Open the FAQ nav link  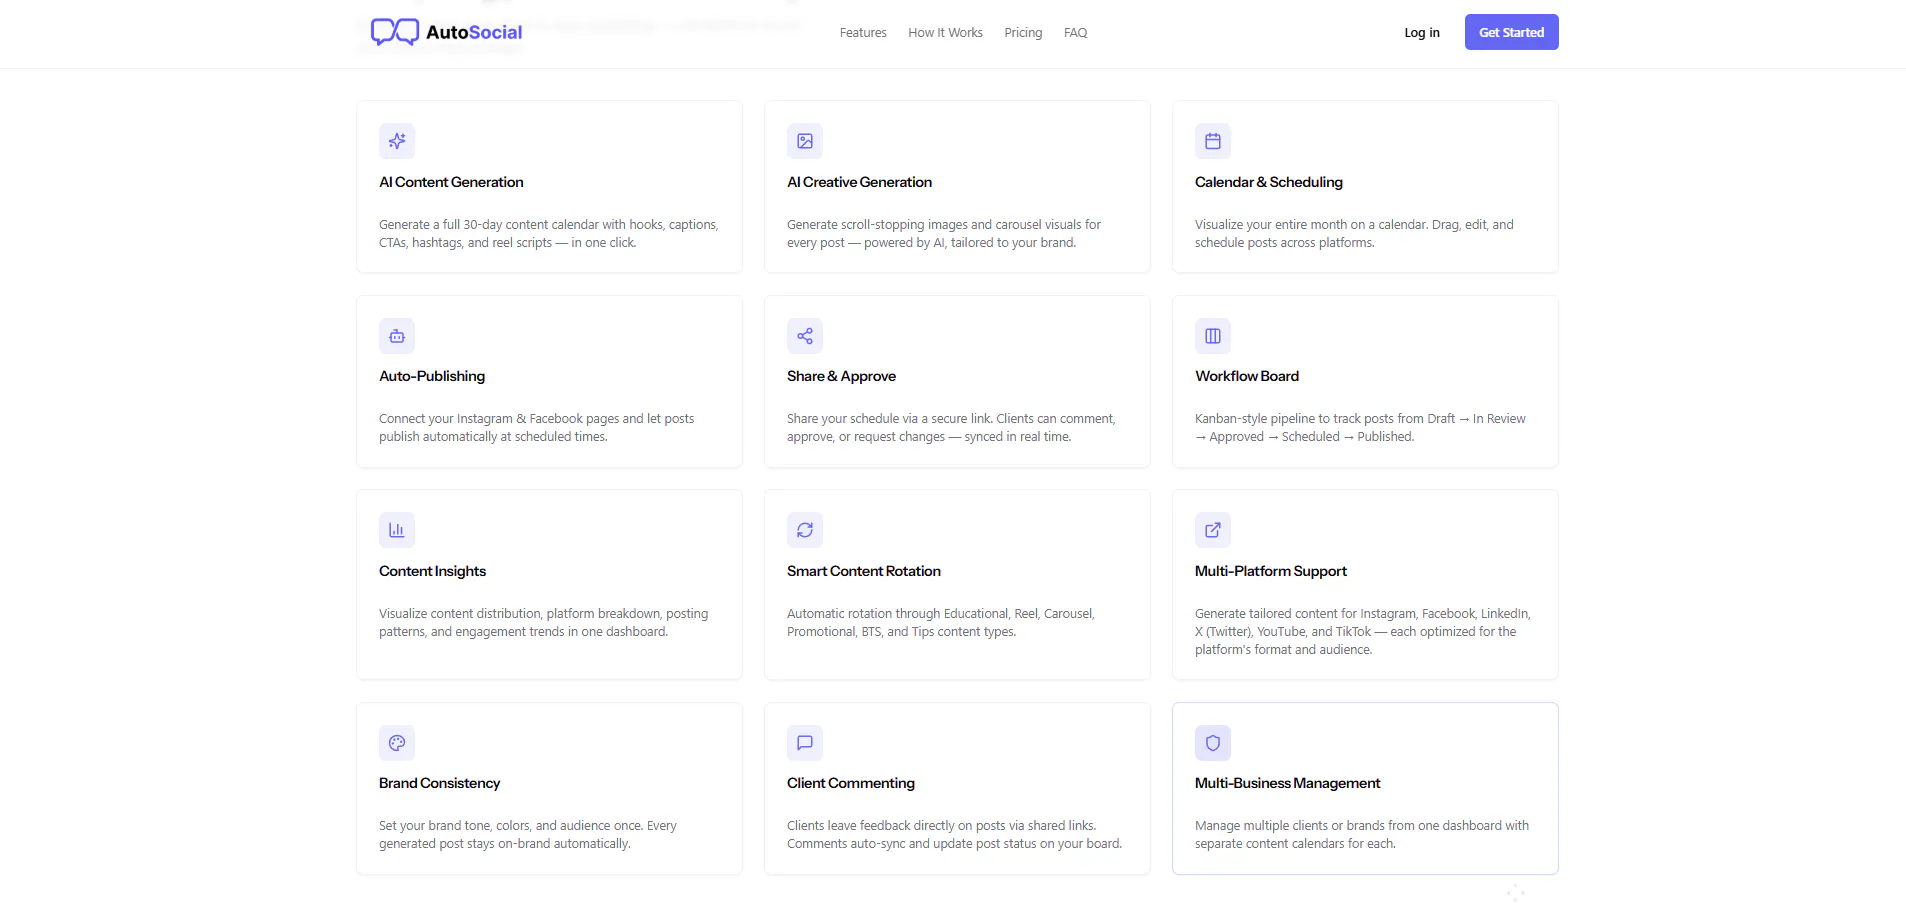[x=1075, y=33]
